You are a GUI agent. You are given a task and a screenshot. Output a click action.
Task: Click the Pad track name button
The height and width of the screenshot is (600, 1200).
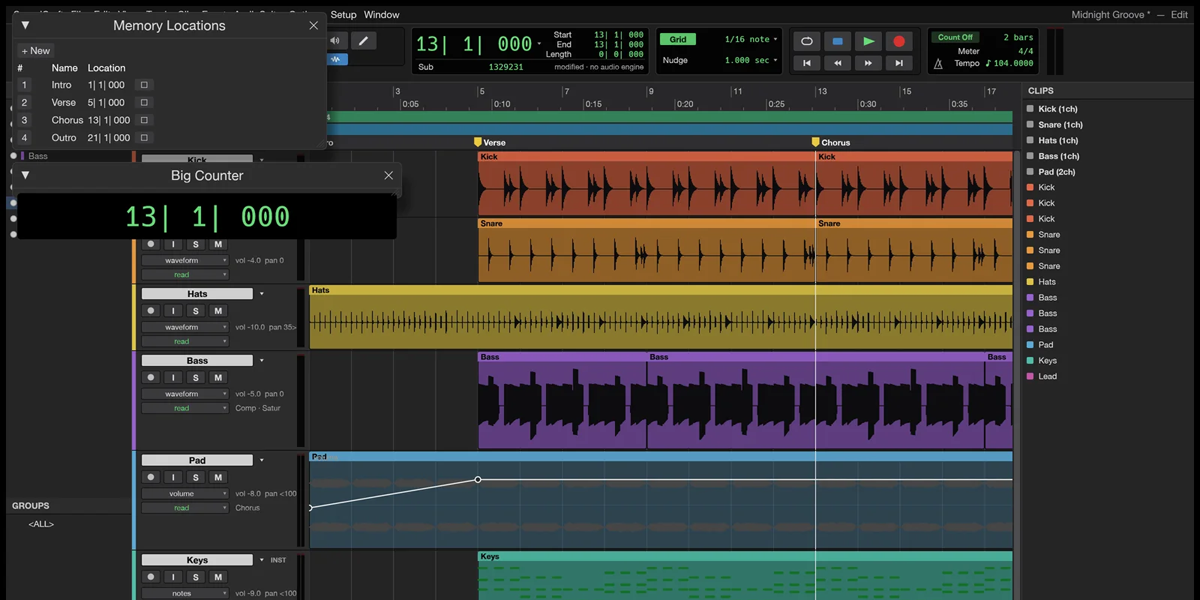coord(197,461)
